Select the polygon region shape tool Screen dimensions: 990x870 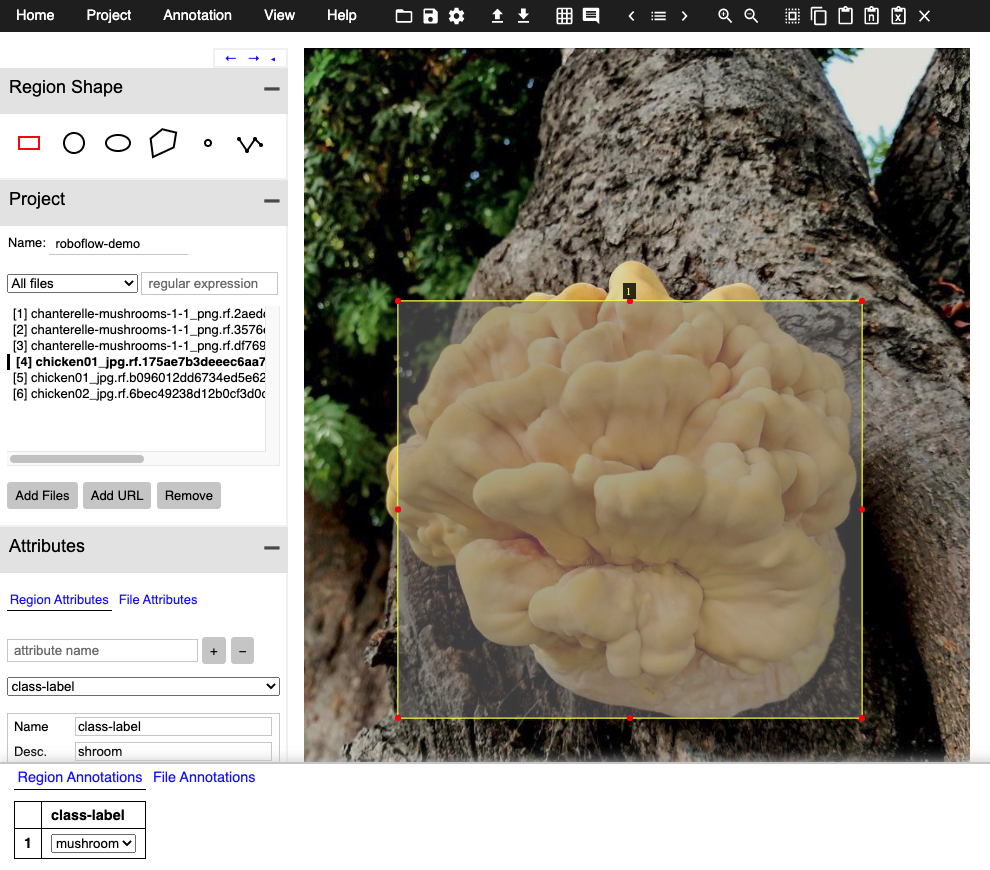tap(163, 143)
